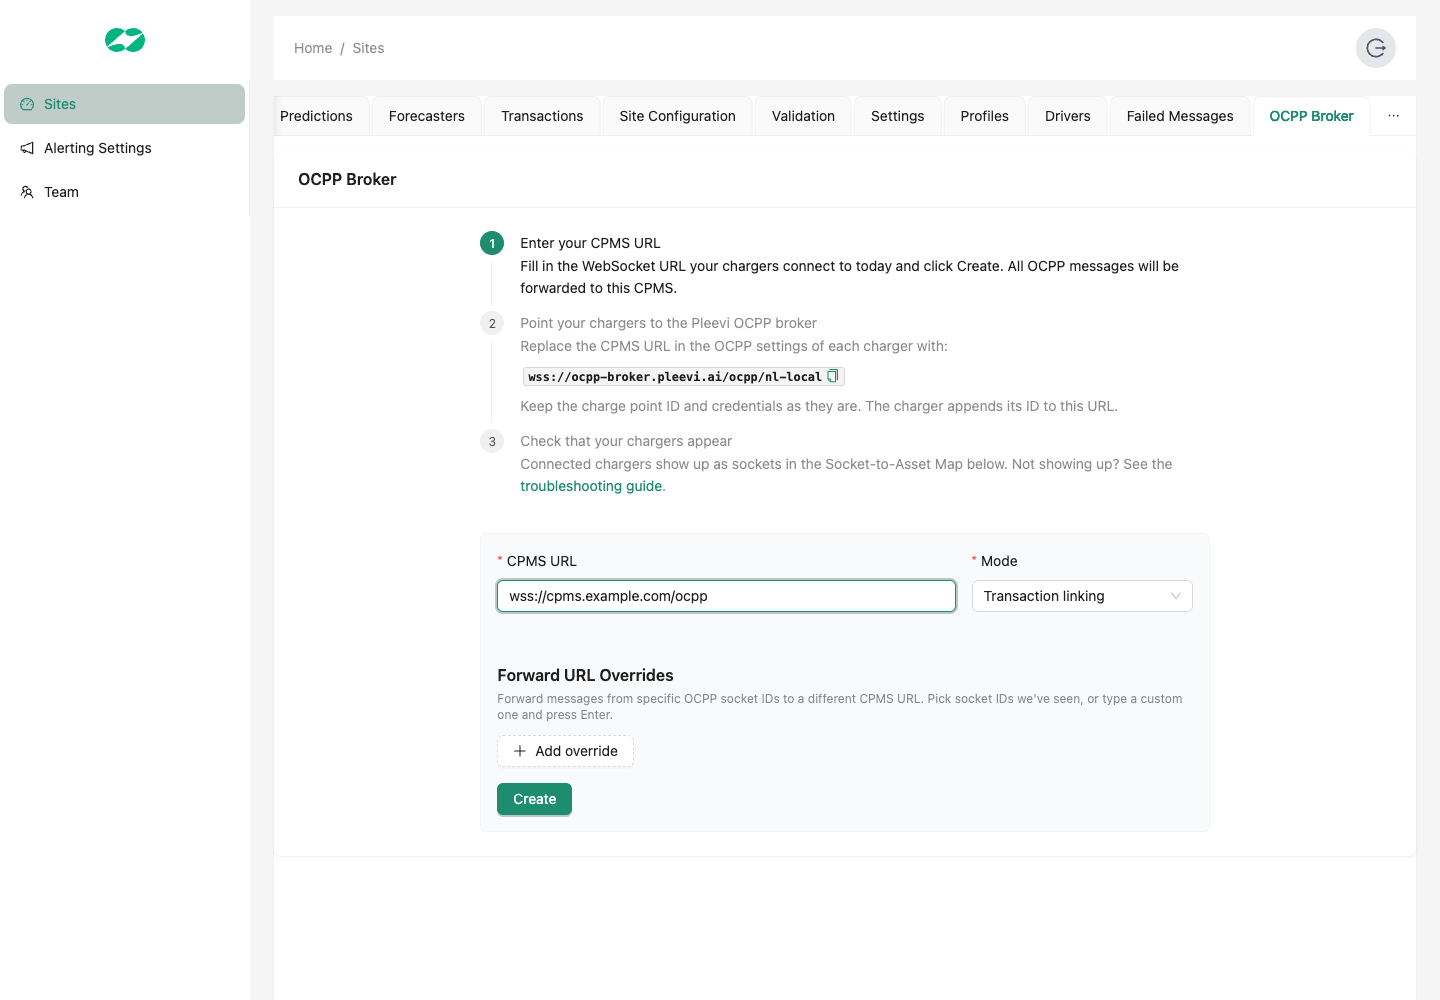
Task: Click 'Point your chargers to the Pleevi' title
Action: coord(668,323)
